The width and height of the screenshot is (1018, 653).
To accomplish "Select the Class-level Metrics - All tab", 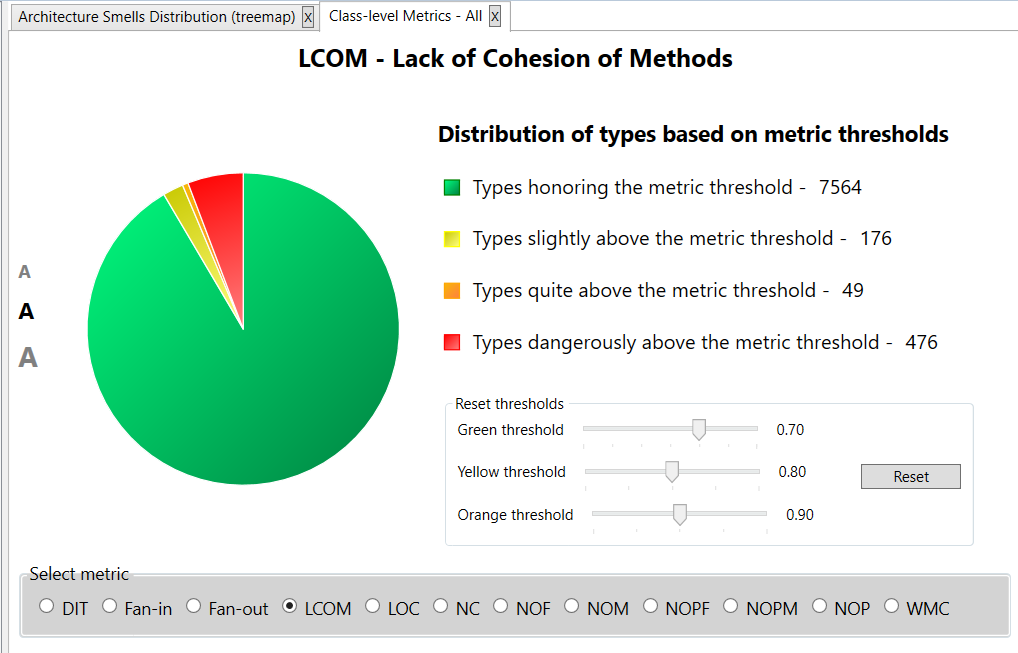I will pos(405,16).
